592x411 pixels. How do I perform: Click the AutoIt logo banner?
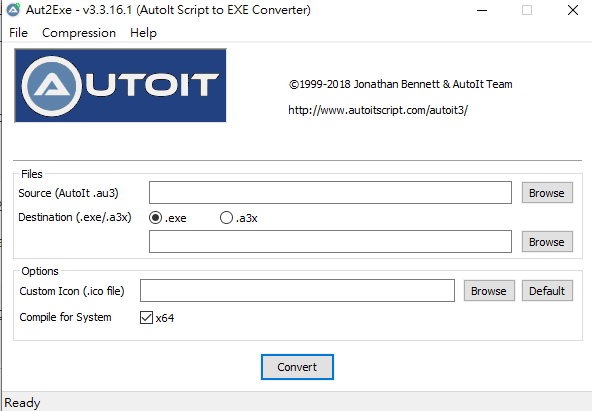click(x=120, y=85)
